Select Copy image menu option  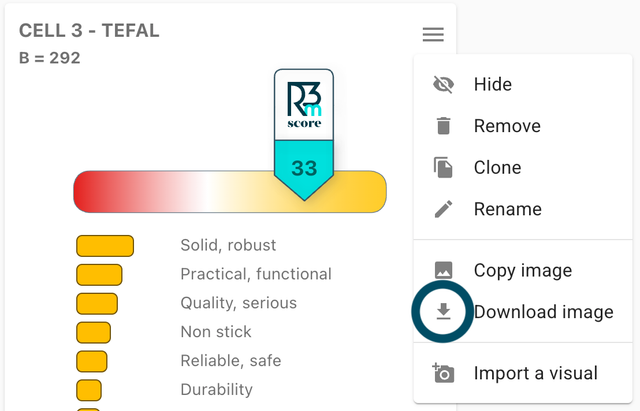pos(523,271)
